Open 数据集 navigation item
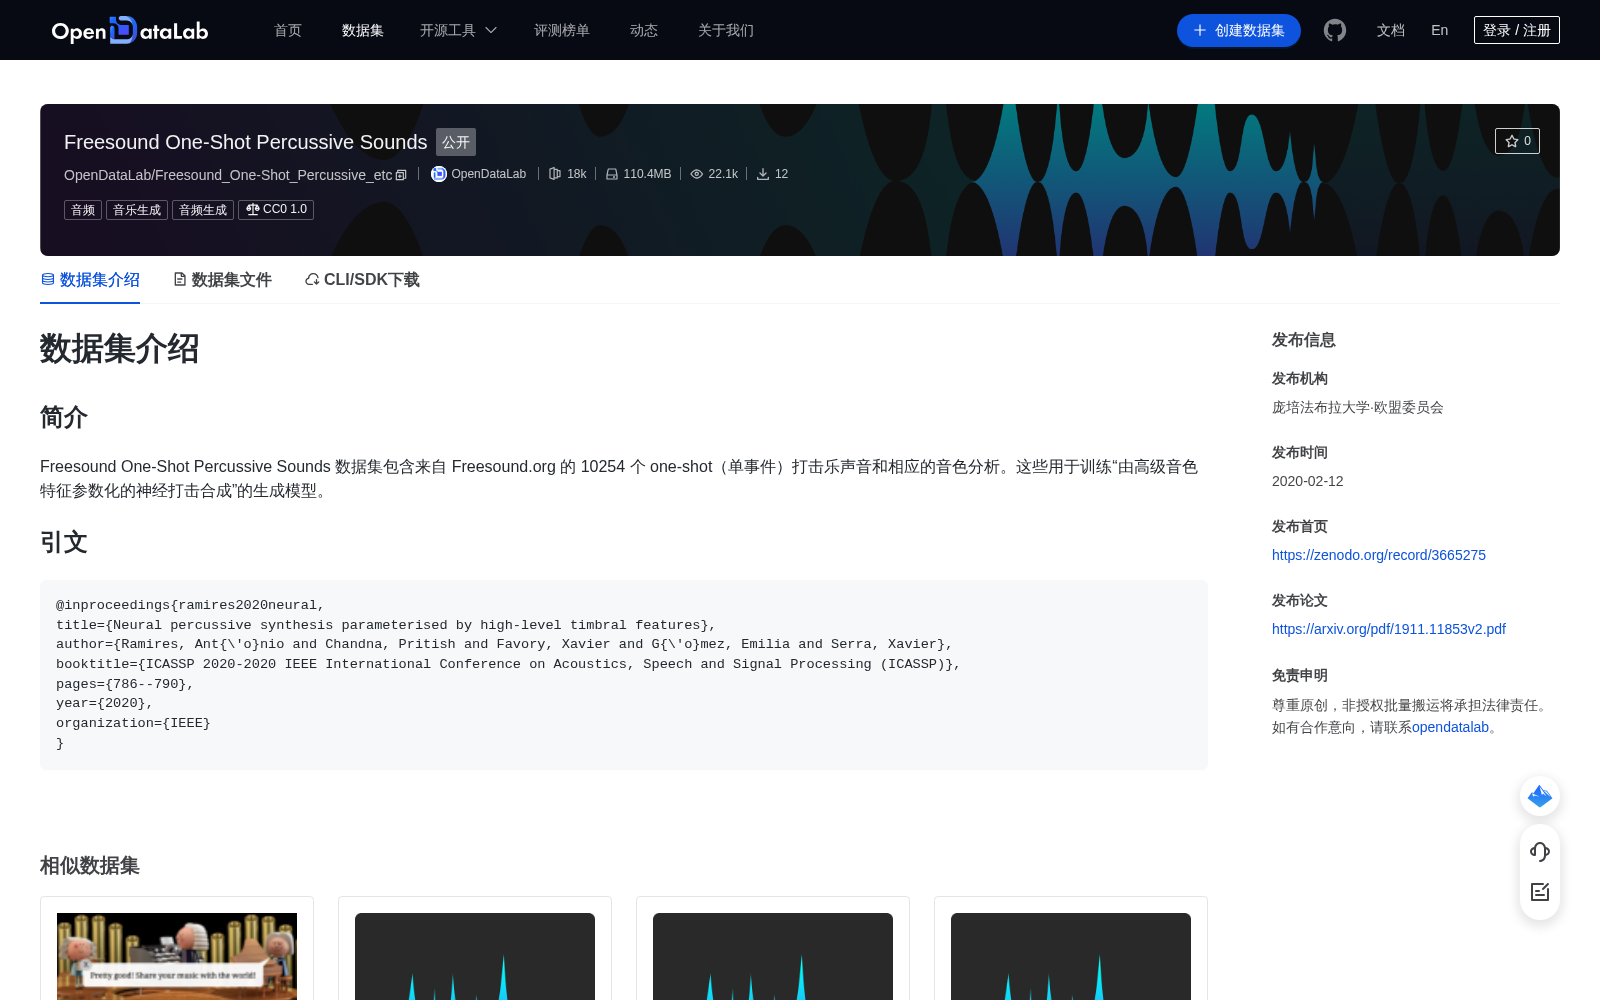 coord(363,30)
